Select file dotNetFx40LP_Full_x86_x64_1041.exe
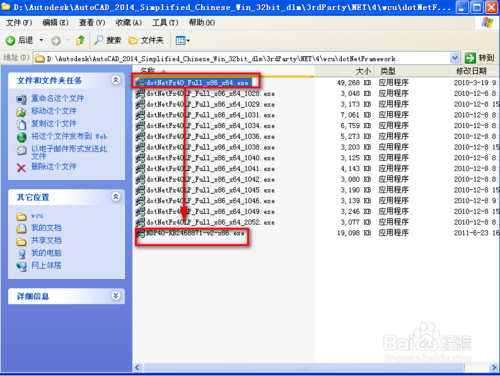Image resolution: width=500 pixels, height=376 pixels. click(x=210, y=169)
